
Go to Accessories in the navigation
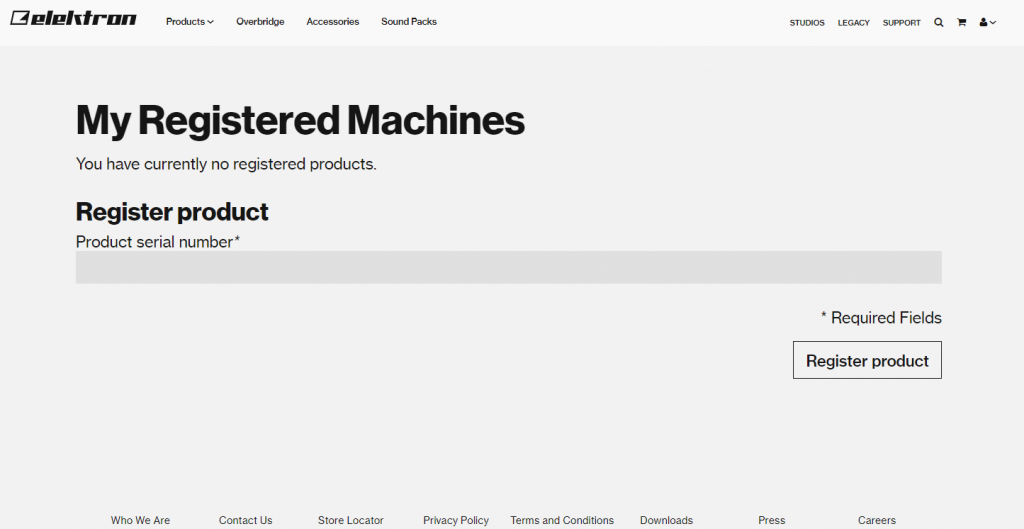click(332, 22)
